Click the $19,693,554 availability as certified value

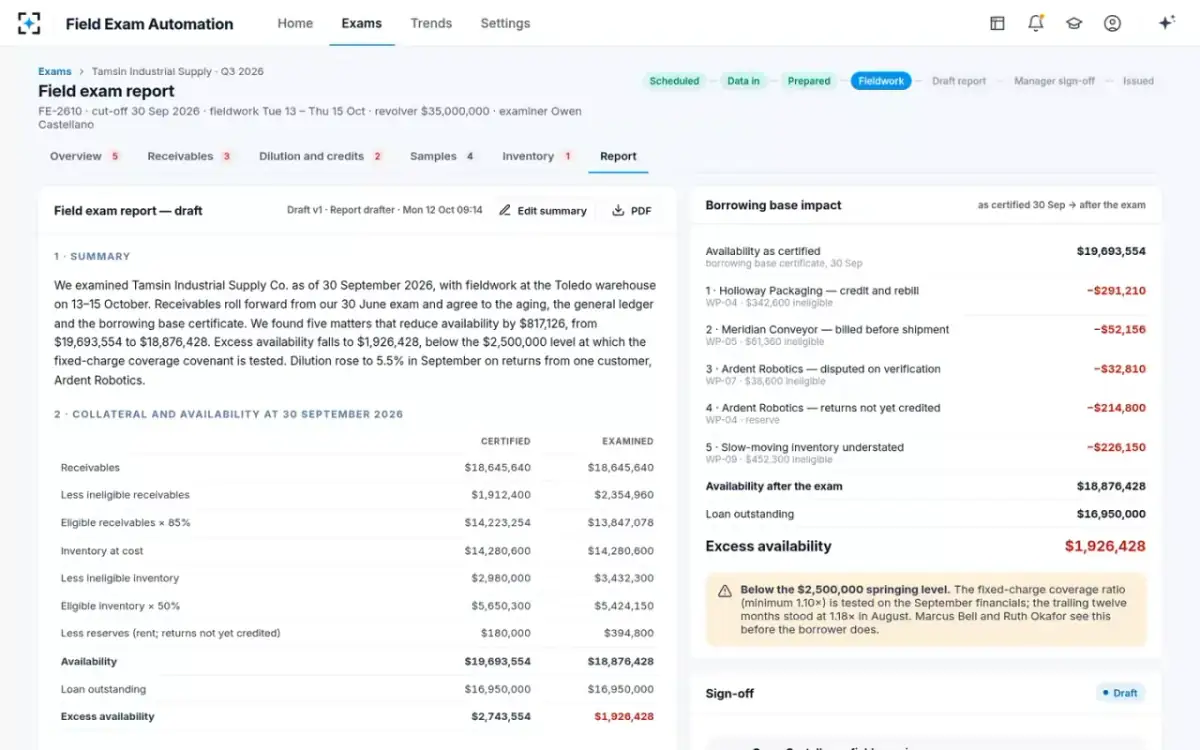1111,252
